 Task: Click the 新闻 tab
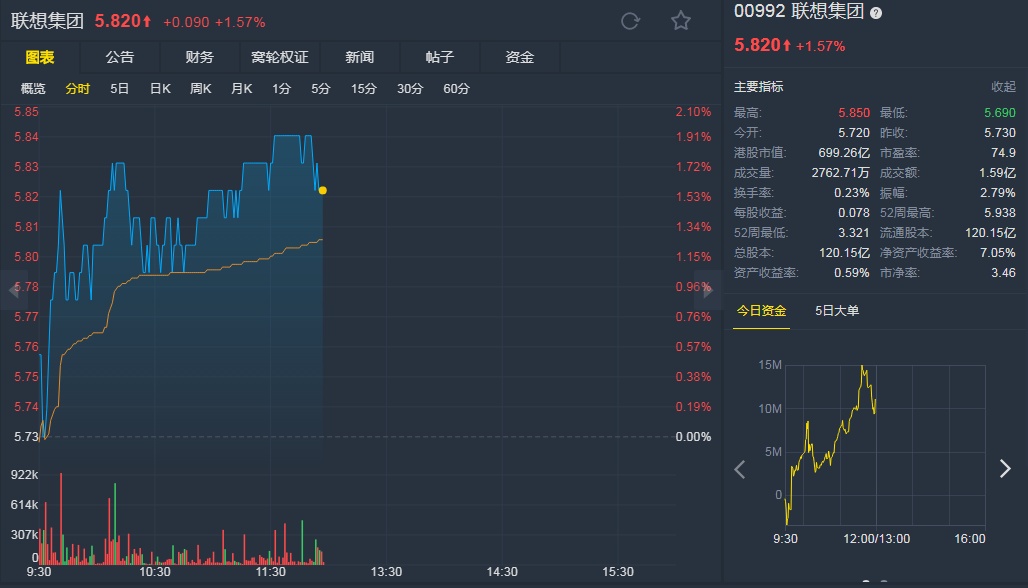pyautogui.click(x=360, y=57)
